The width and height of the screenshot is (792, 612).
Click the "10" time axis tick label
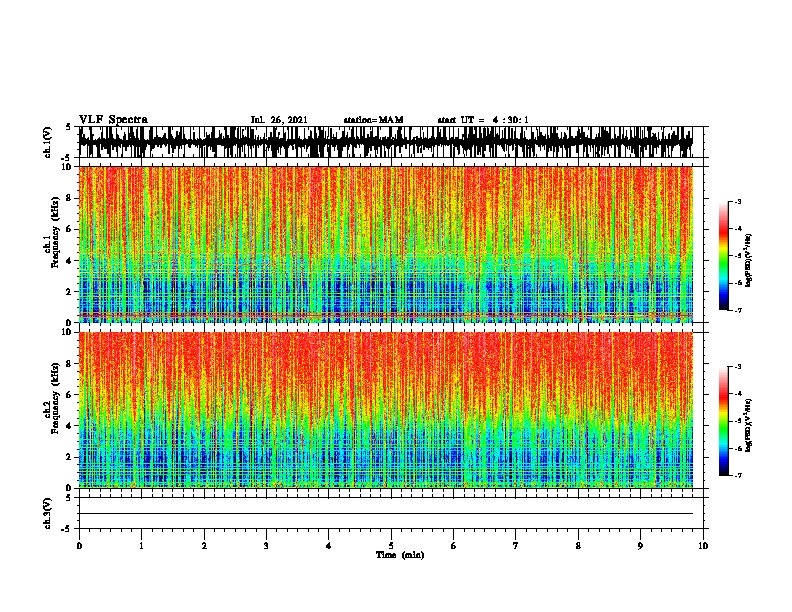point(703,545)
